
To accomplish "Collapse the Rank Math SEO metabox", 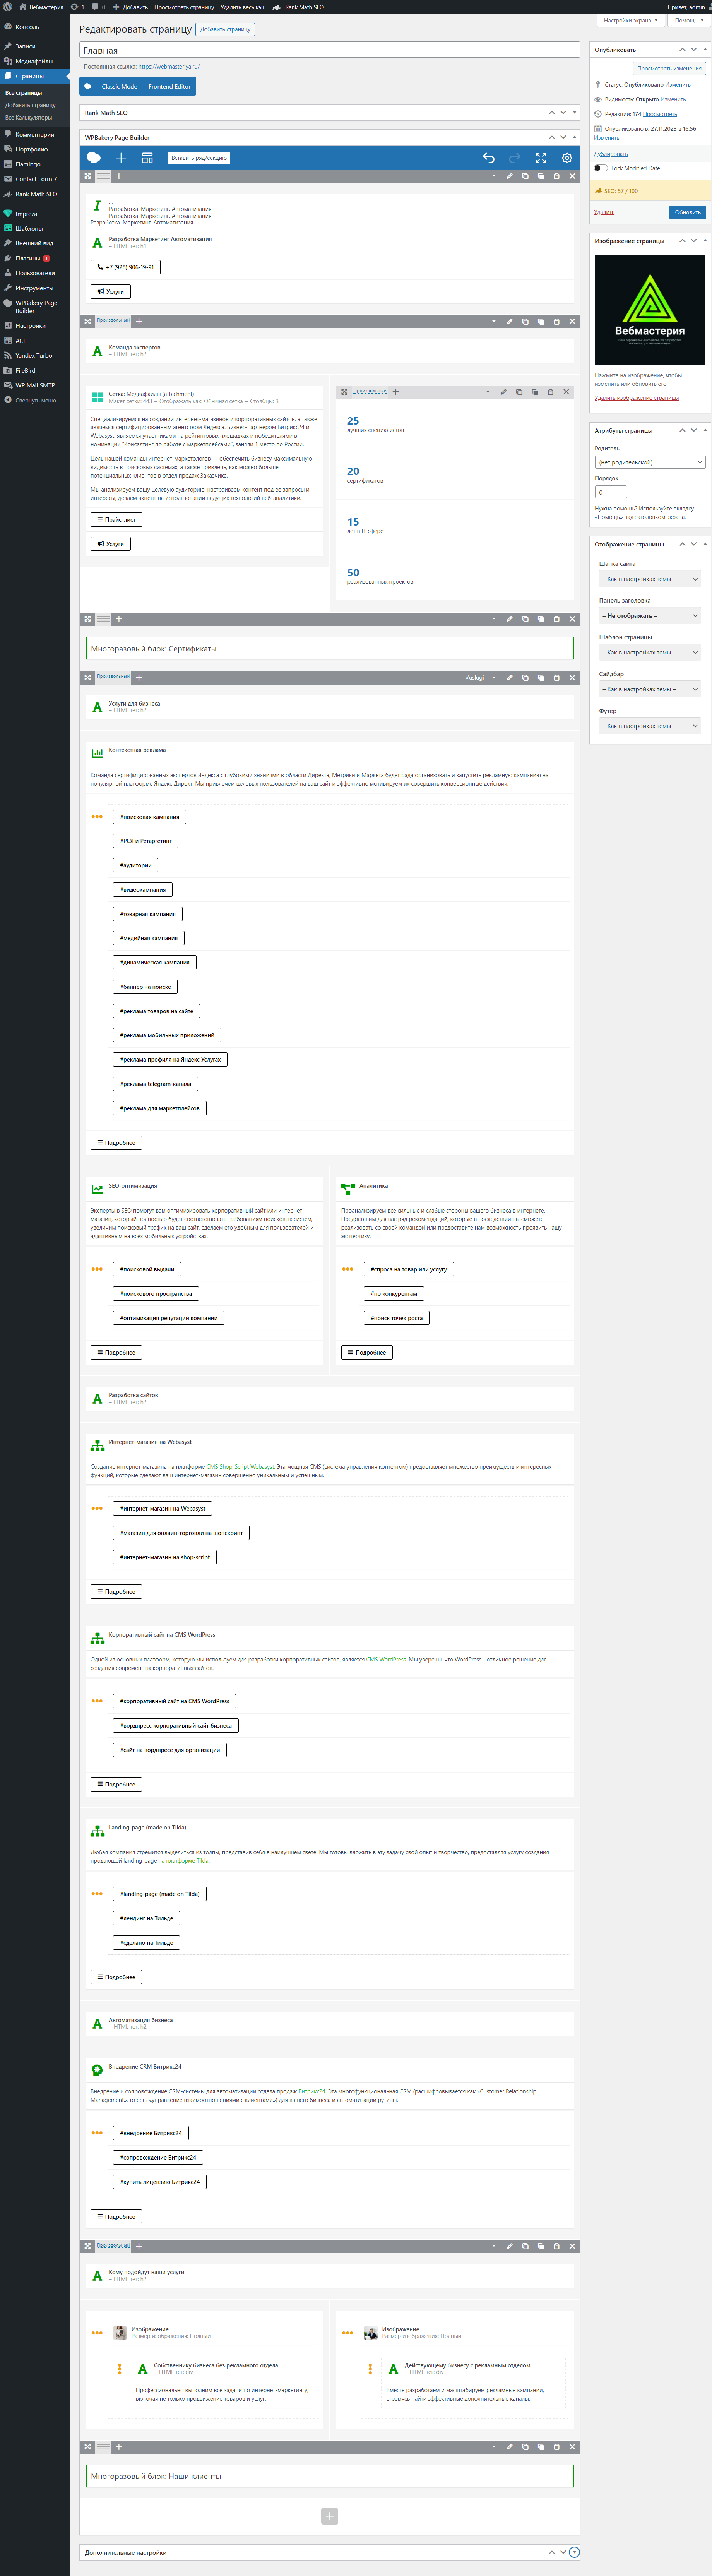I will (x=575, y=113).
